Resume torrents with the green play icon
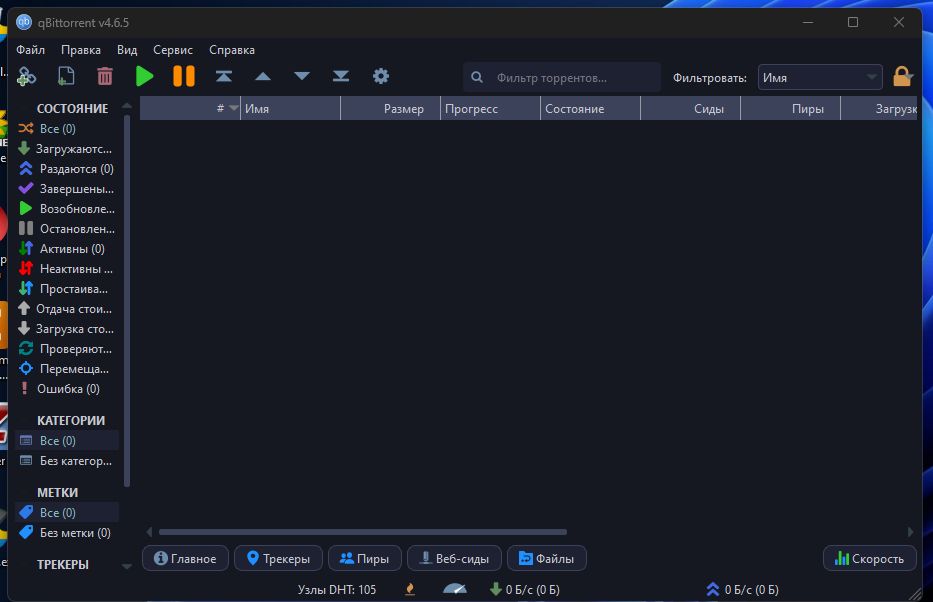 tap(145, 76)
